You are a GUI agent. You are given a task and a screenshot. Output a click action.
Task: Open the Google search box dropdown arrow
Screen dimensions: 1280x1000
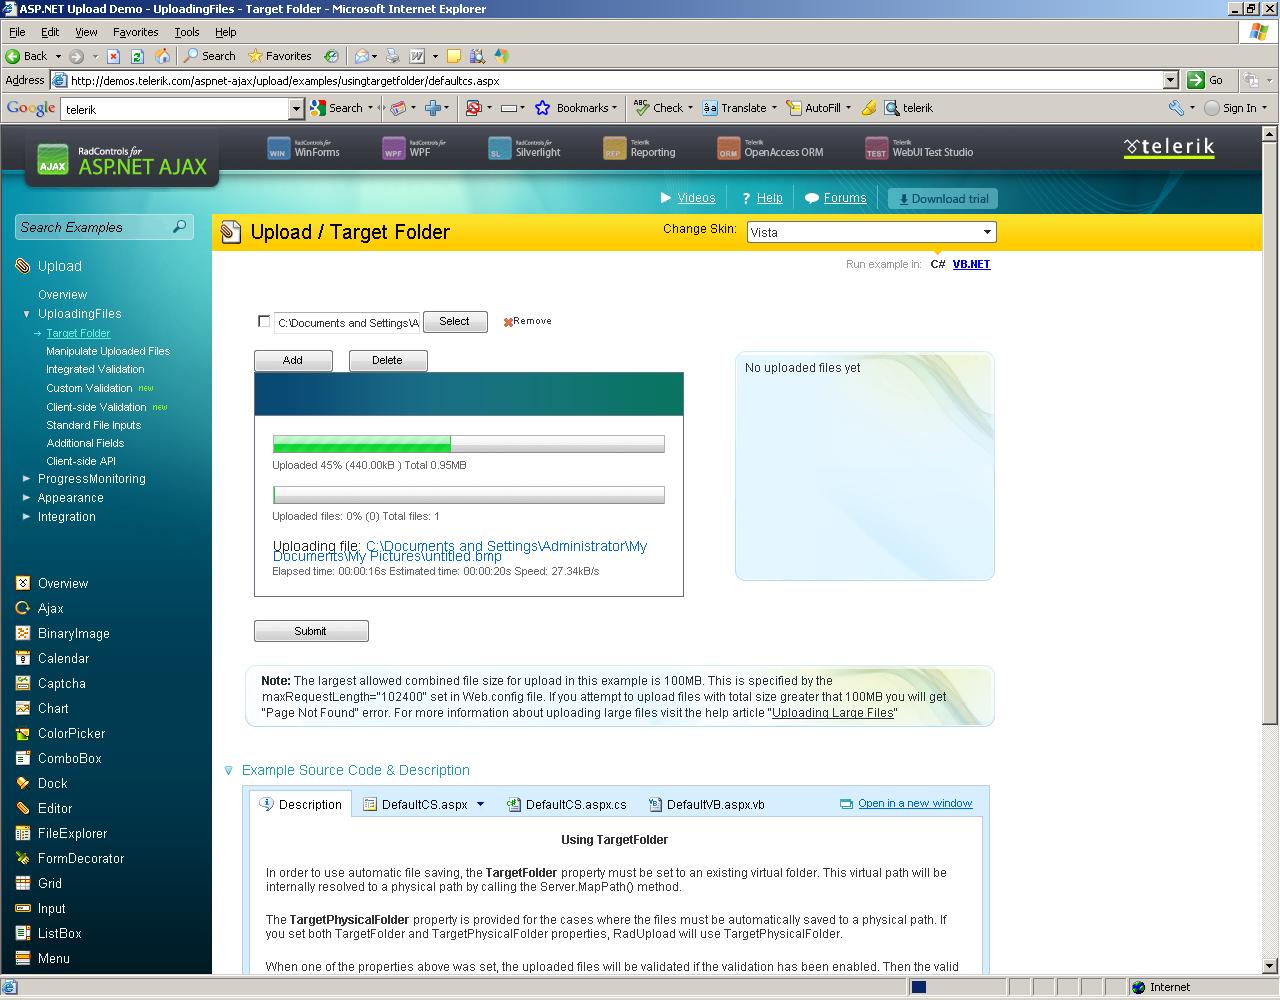296,109
